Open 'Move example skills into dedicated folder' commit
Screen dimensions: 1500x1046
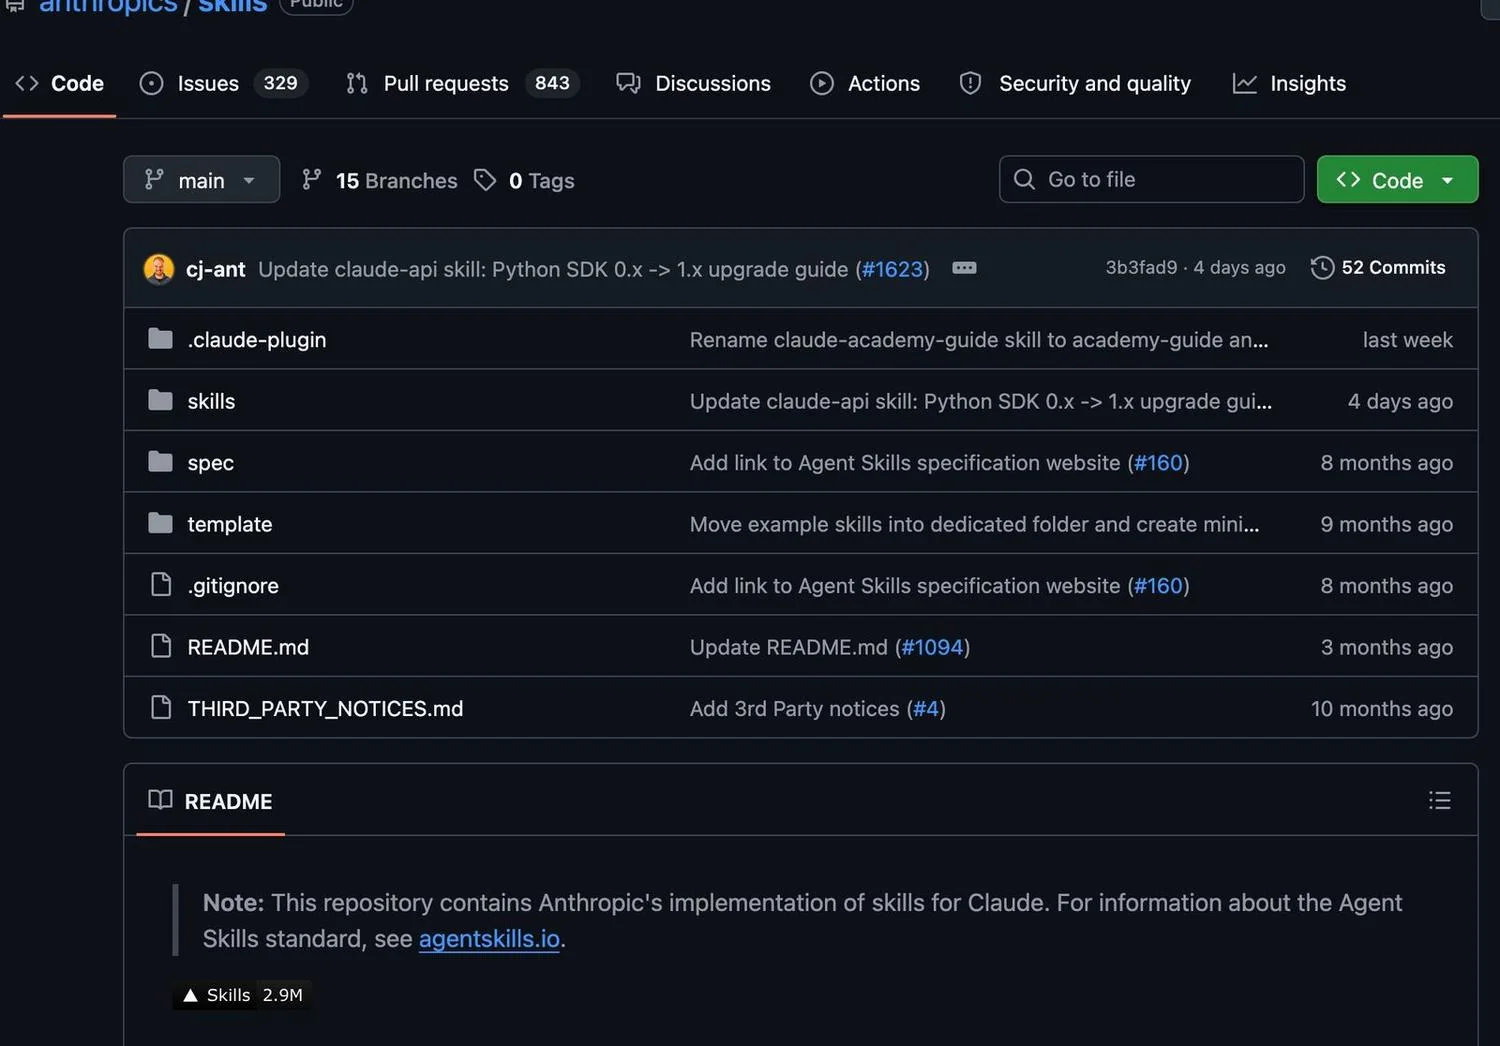[974, 524]
